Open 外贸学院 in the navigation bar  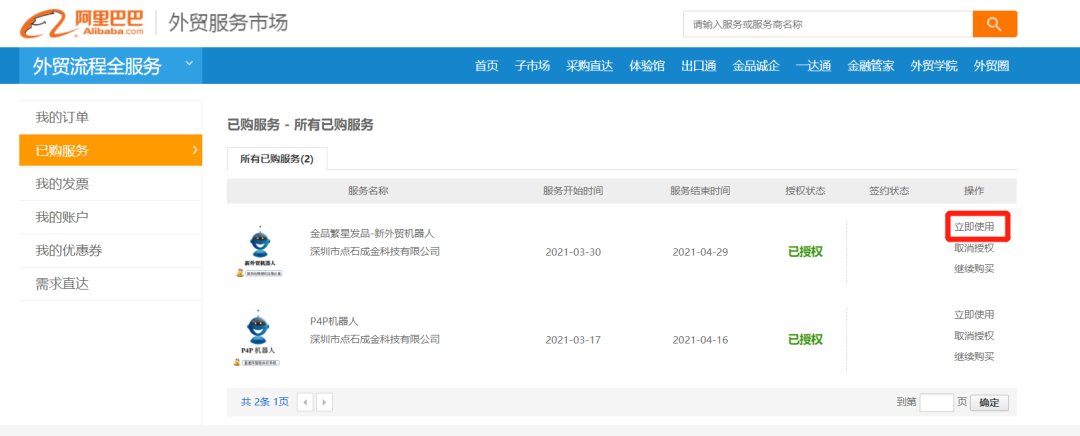coord(934,66)
